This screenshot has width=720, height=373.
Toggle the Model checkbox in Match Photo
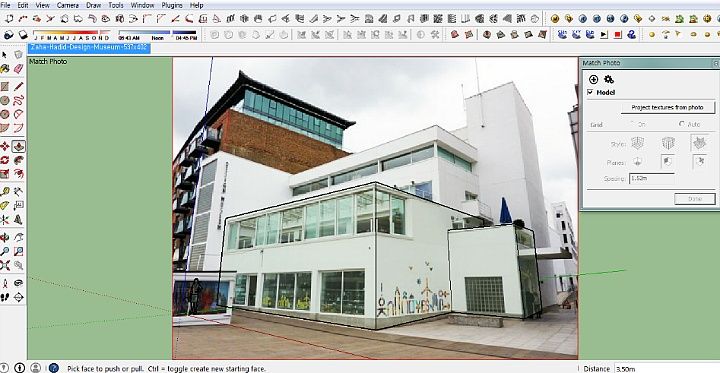(590, 92)
